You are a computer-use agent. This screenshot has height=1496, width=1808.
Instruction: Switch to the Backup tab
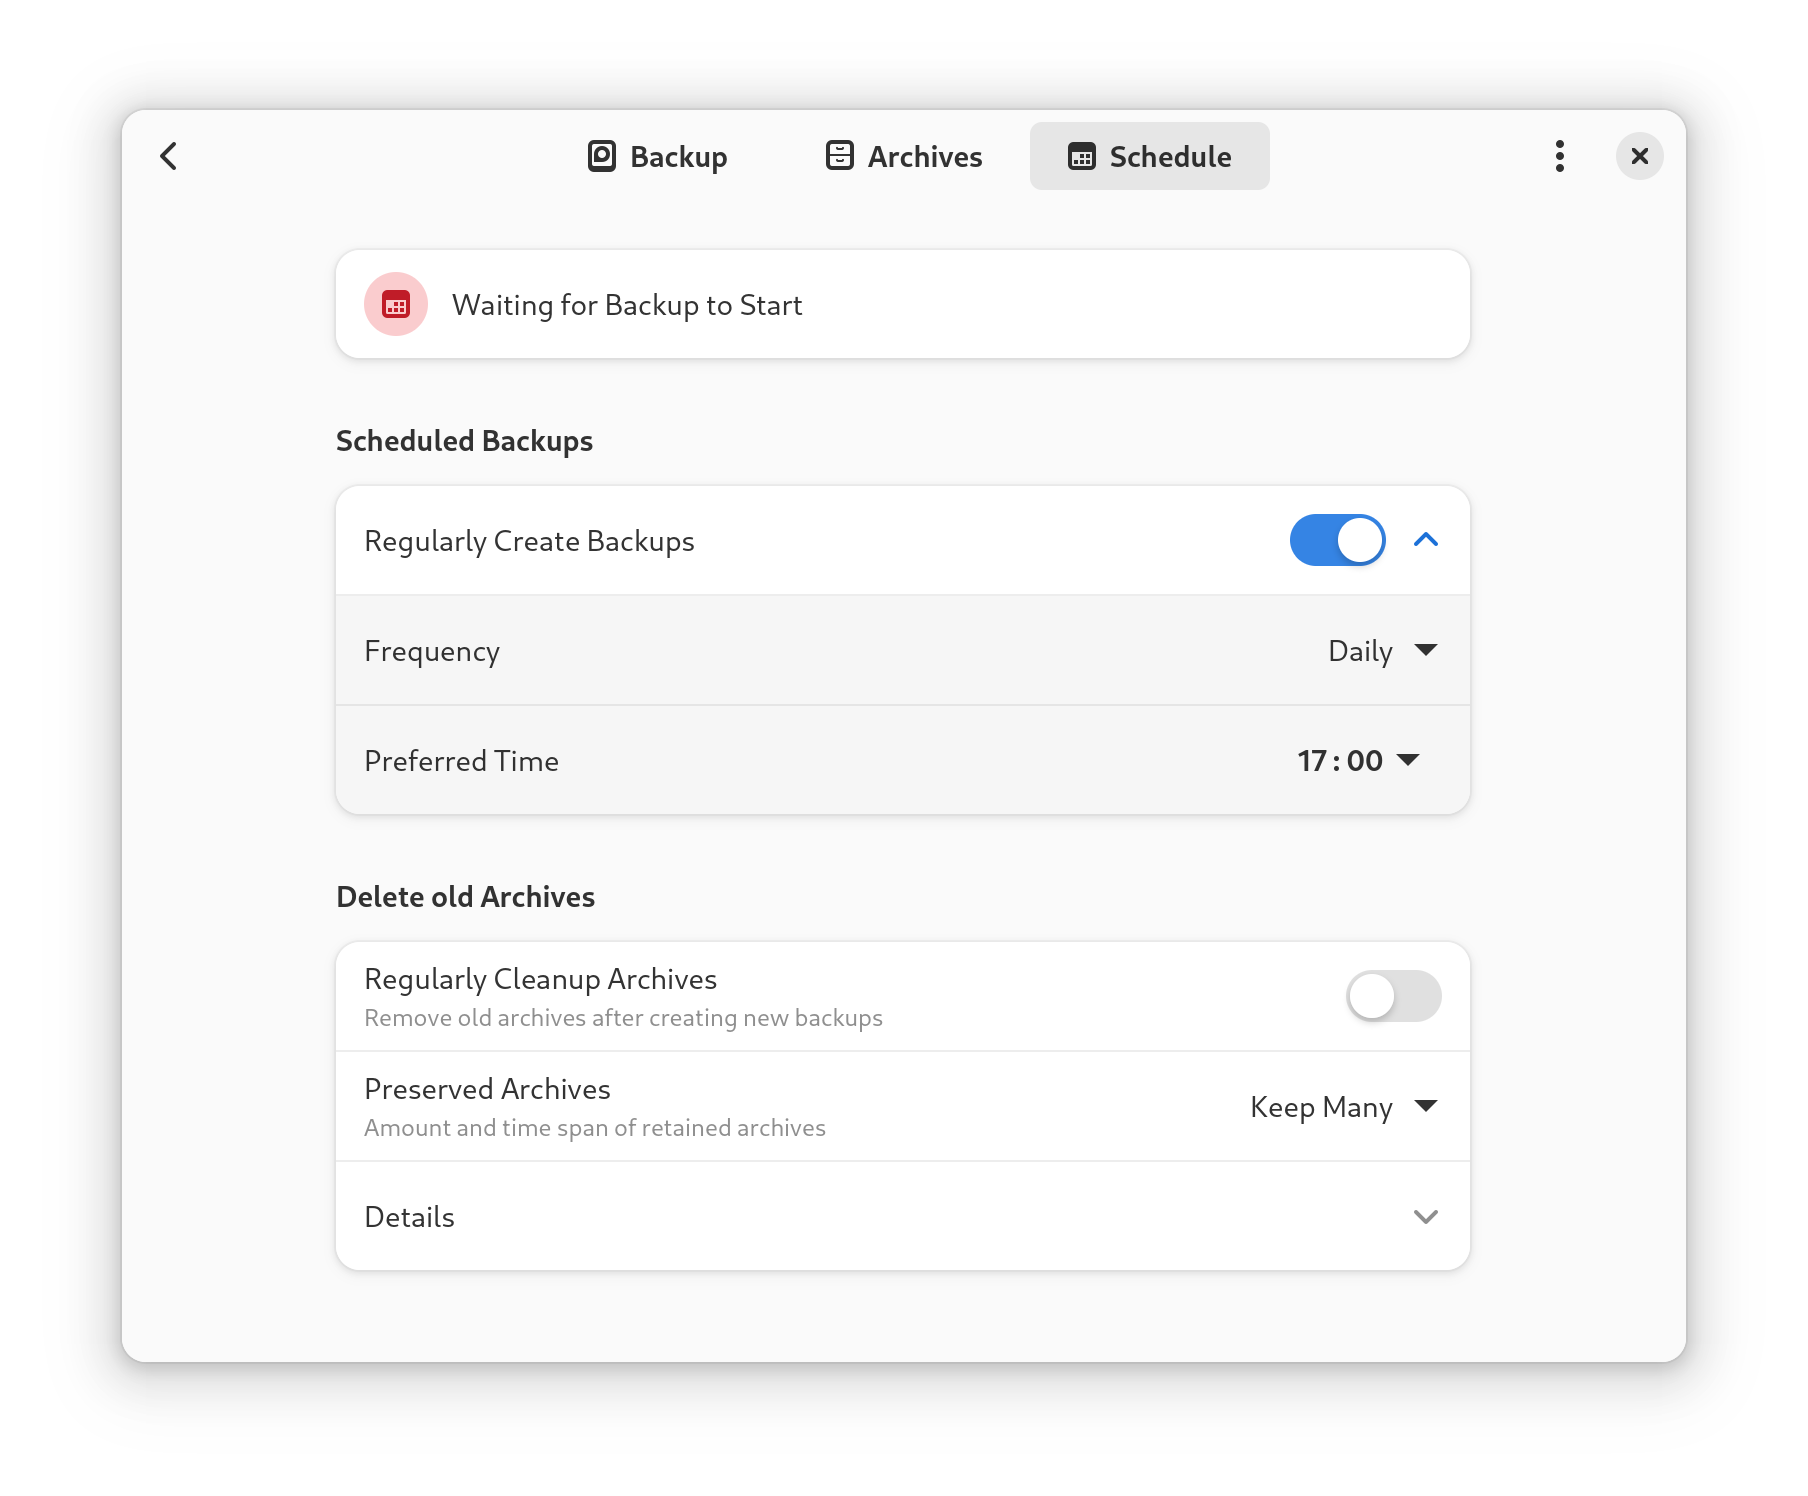[658, 157]
